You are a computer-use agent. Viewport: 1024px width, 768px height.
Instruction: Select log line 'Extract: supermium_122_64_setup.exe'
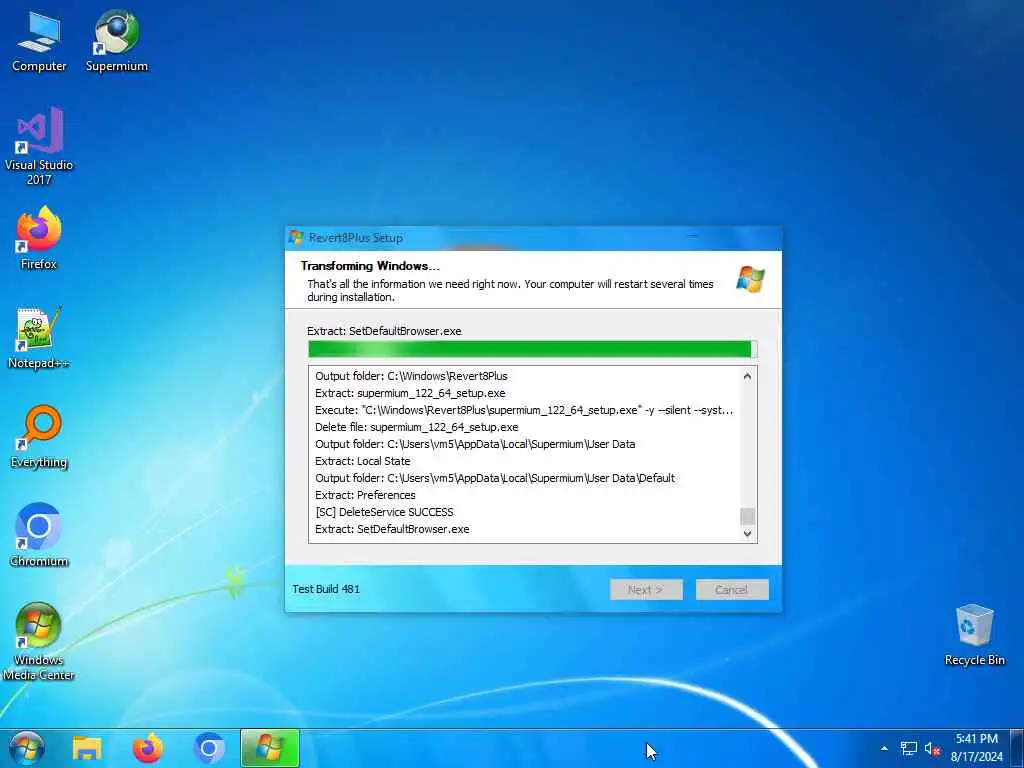[410, 393]
